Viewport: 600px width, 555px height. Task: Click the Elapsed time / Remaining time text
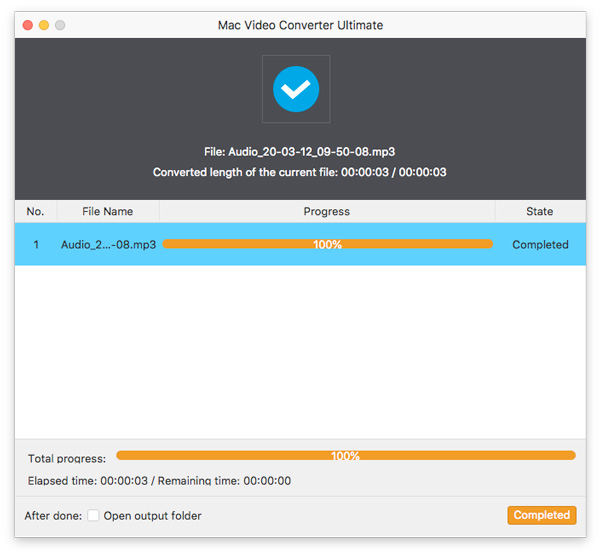(x=159, y=481)
